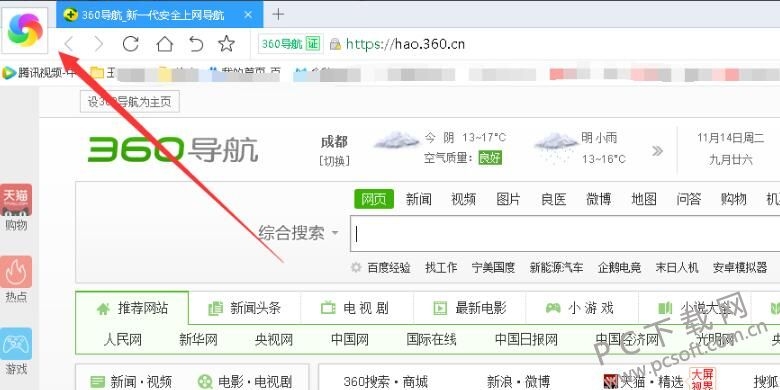The height and width of the screenshot is (390, 780).
Task: Click hot search 宁美国度
Action: 493,268
